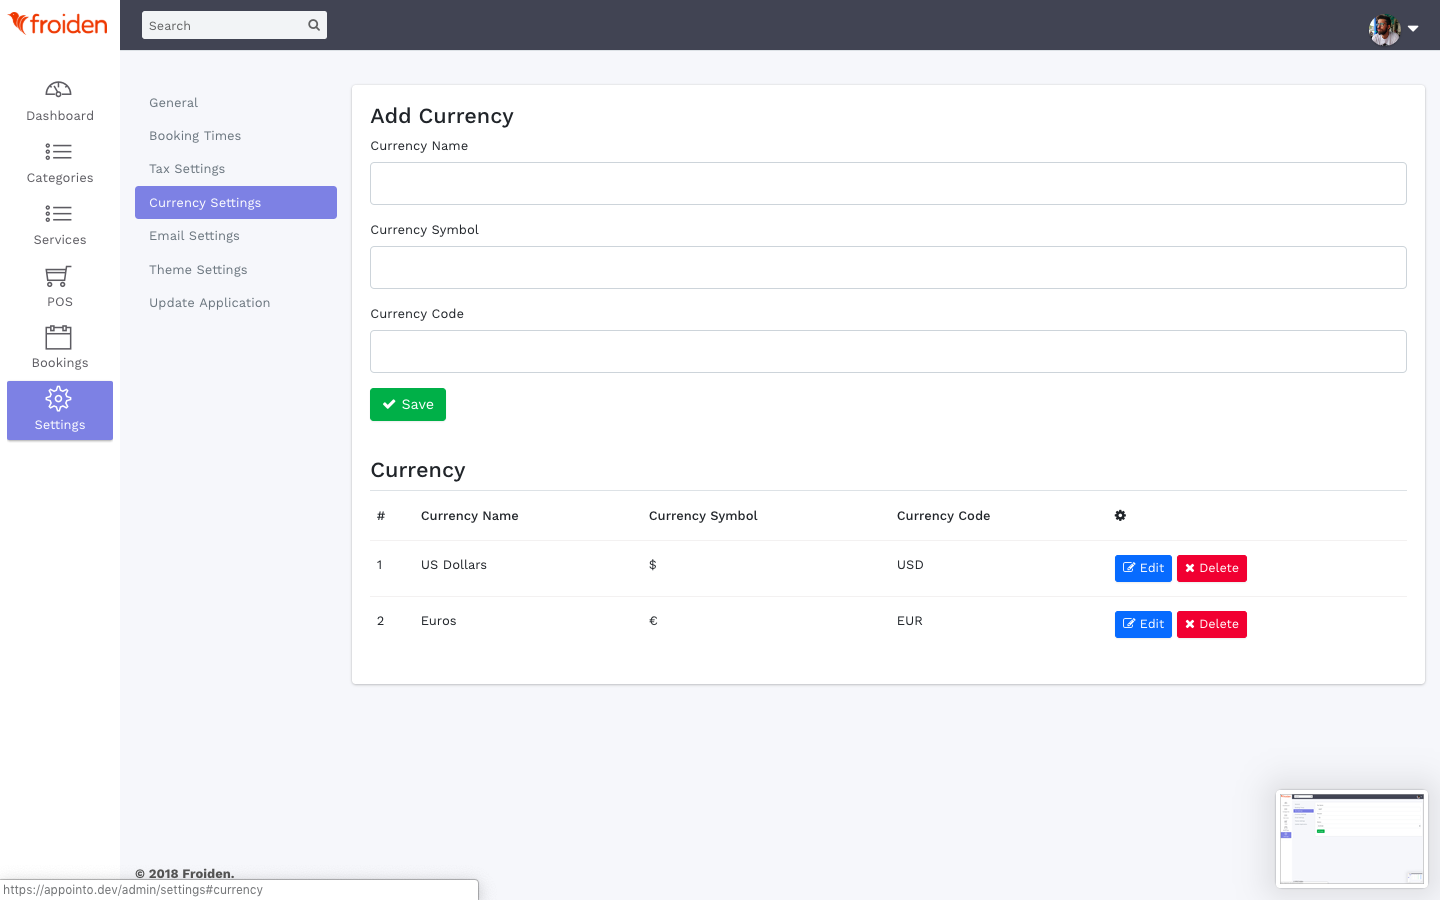Open the Bookings calendar icon
Image resolution: width=1440 pixels, height=900 pixels.
click(x=59, y=338)
